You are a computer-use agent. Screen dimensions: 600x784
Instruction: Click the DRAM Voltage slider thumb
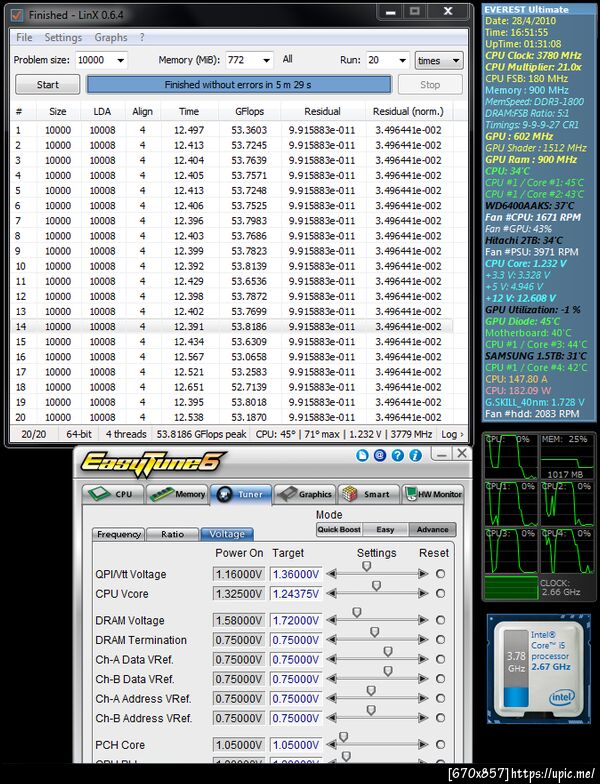click(356, 612)
